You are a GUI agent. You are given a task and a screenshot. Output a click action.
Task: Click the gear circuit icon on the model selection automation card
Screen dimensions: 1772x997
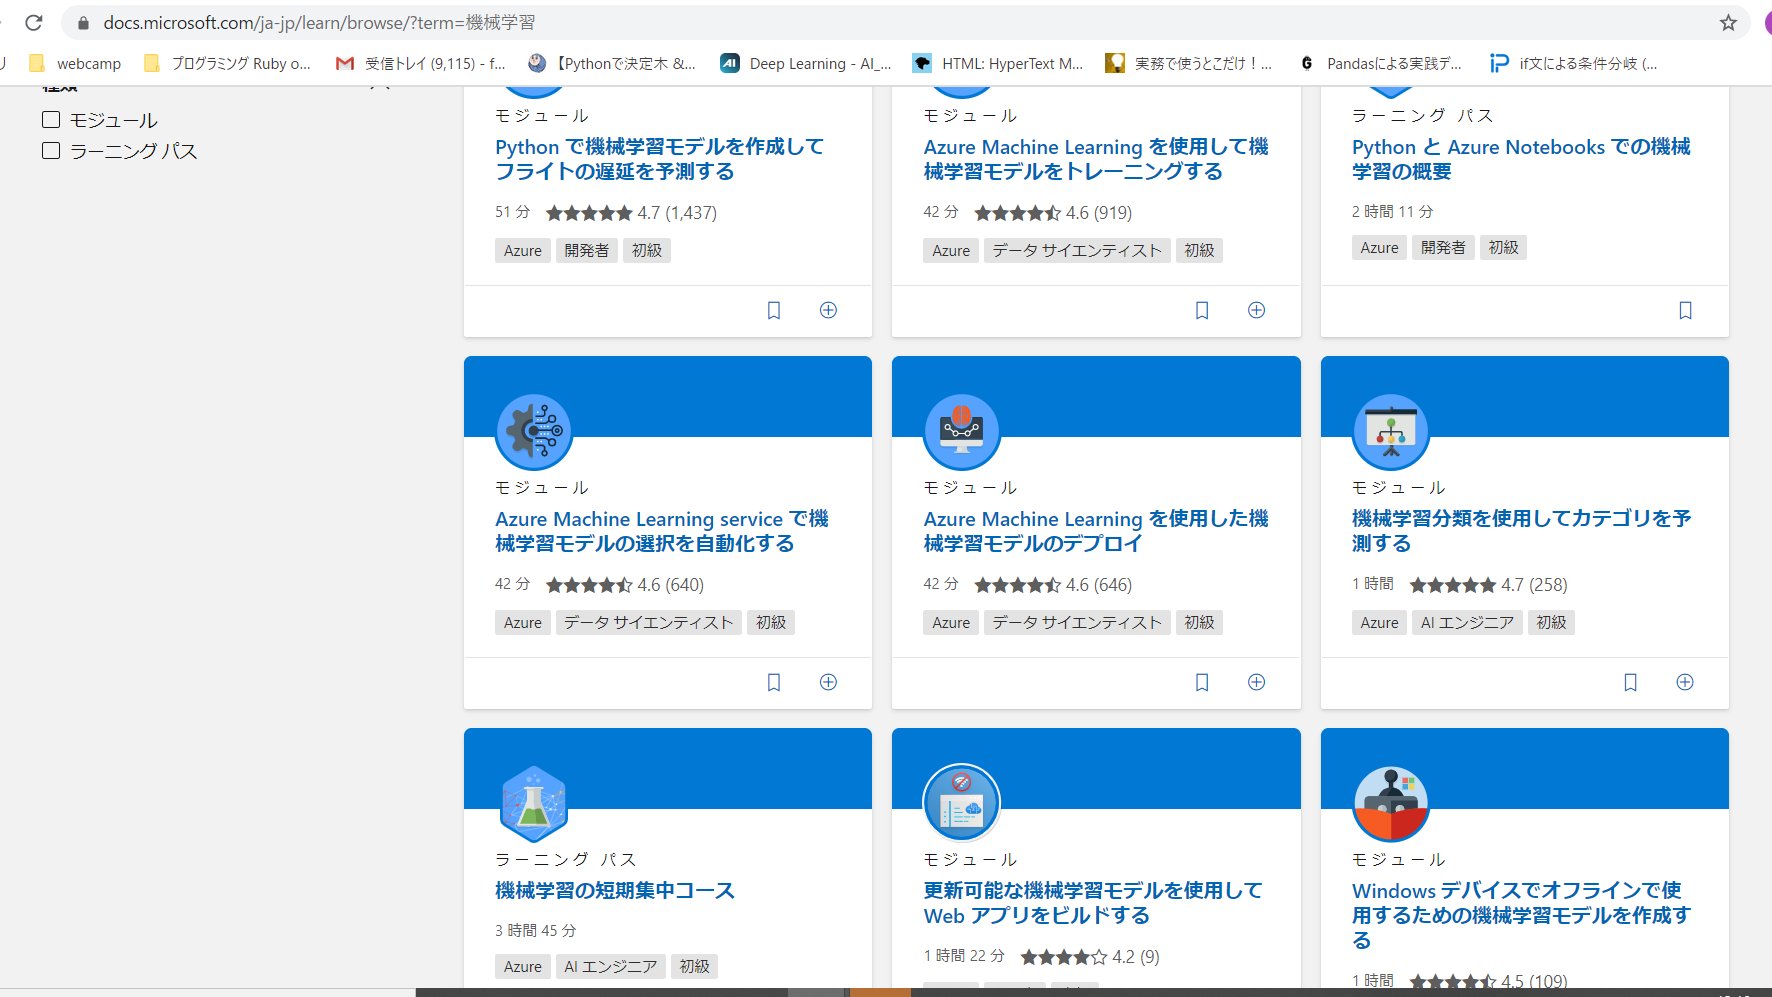pos(533,431)
